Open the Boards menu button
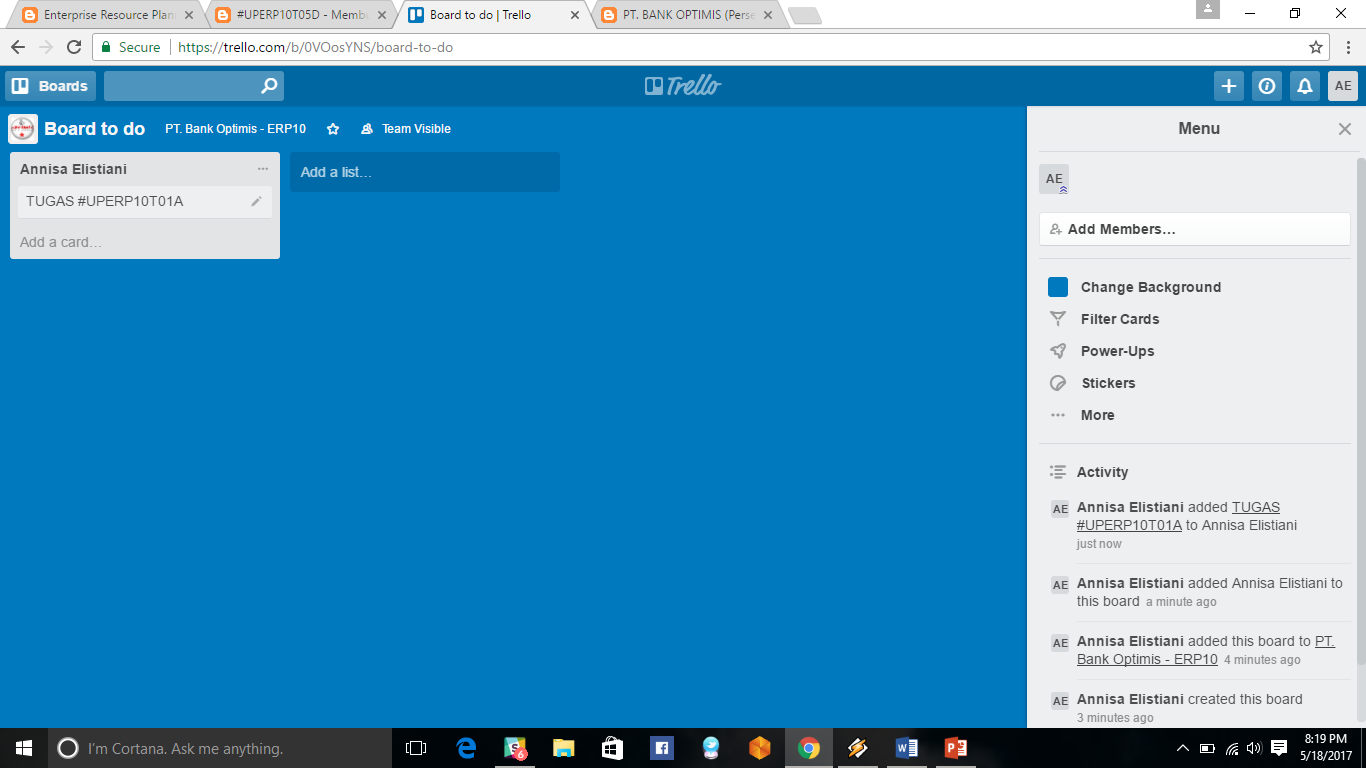The height and width of the screenshot is (768, 1366). (51, 86)
